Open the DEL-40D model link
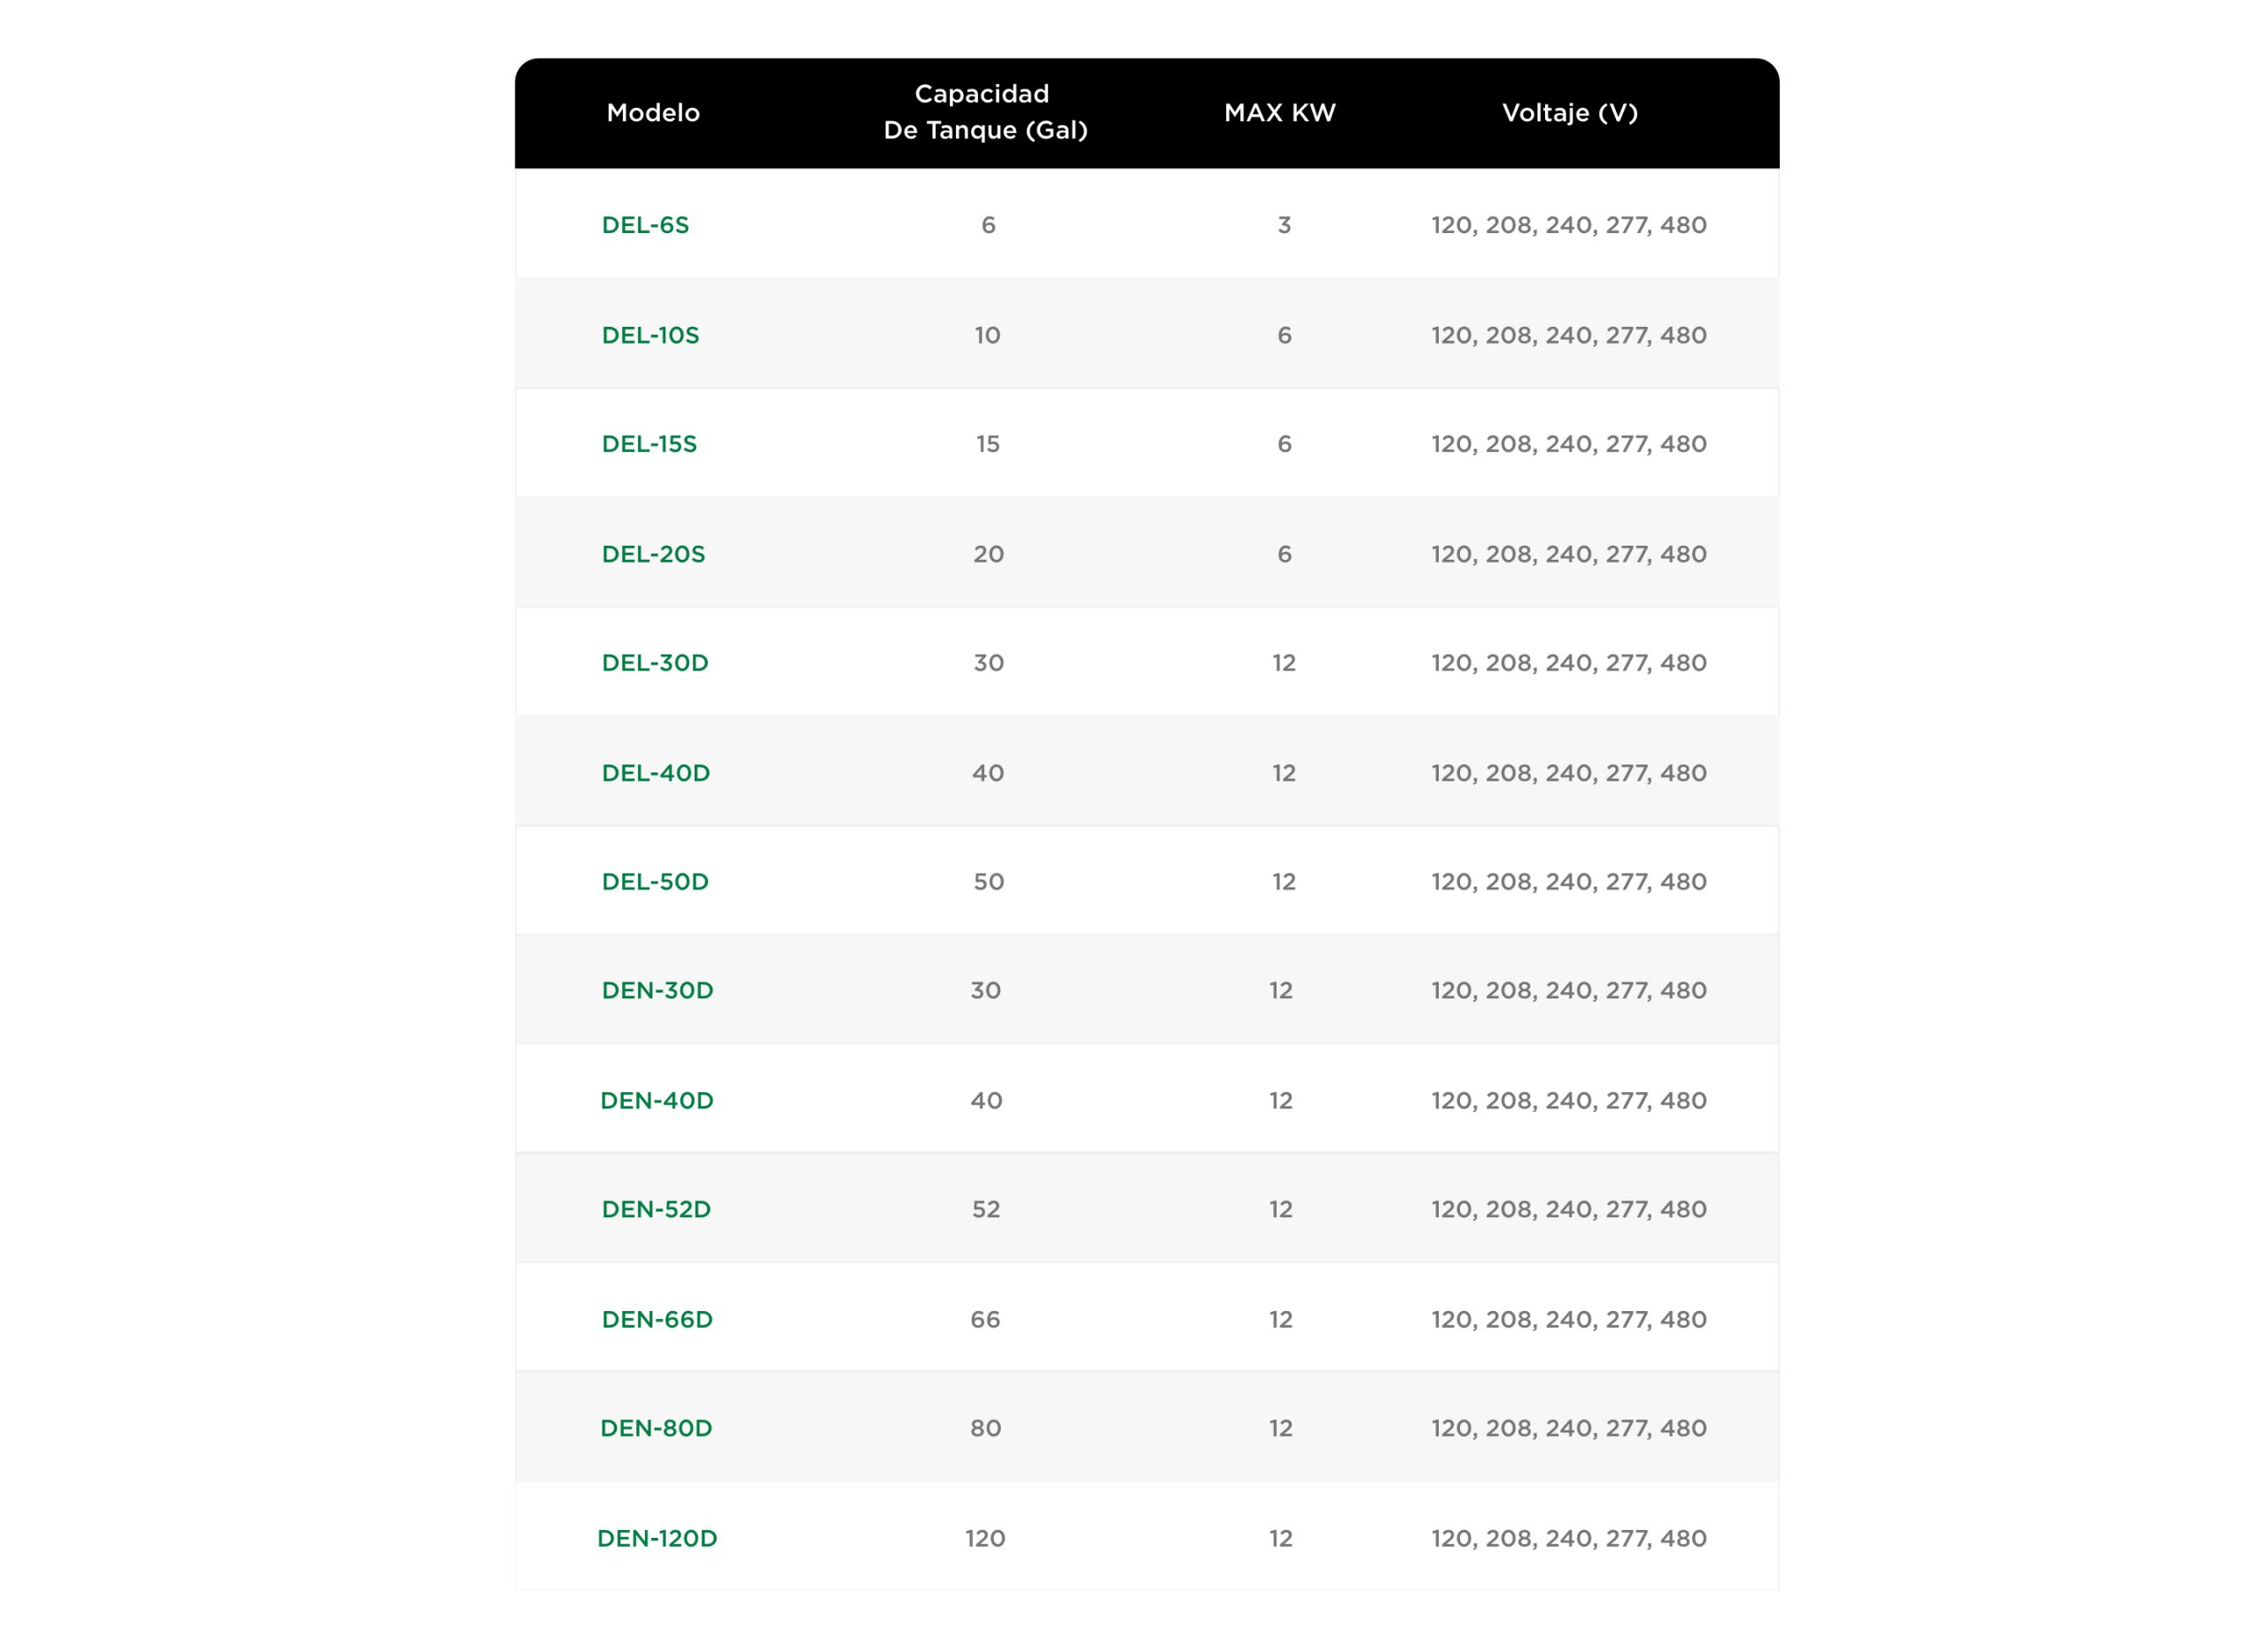The width and height of the screenshot is (2268, 1630). [x=655, y=773]
